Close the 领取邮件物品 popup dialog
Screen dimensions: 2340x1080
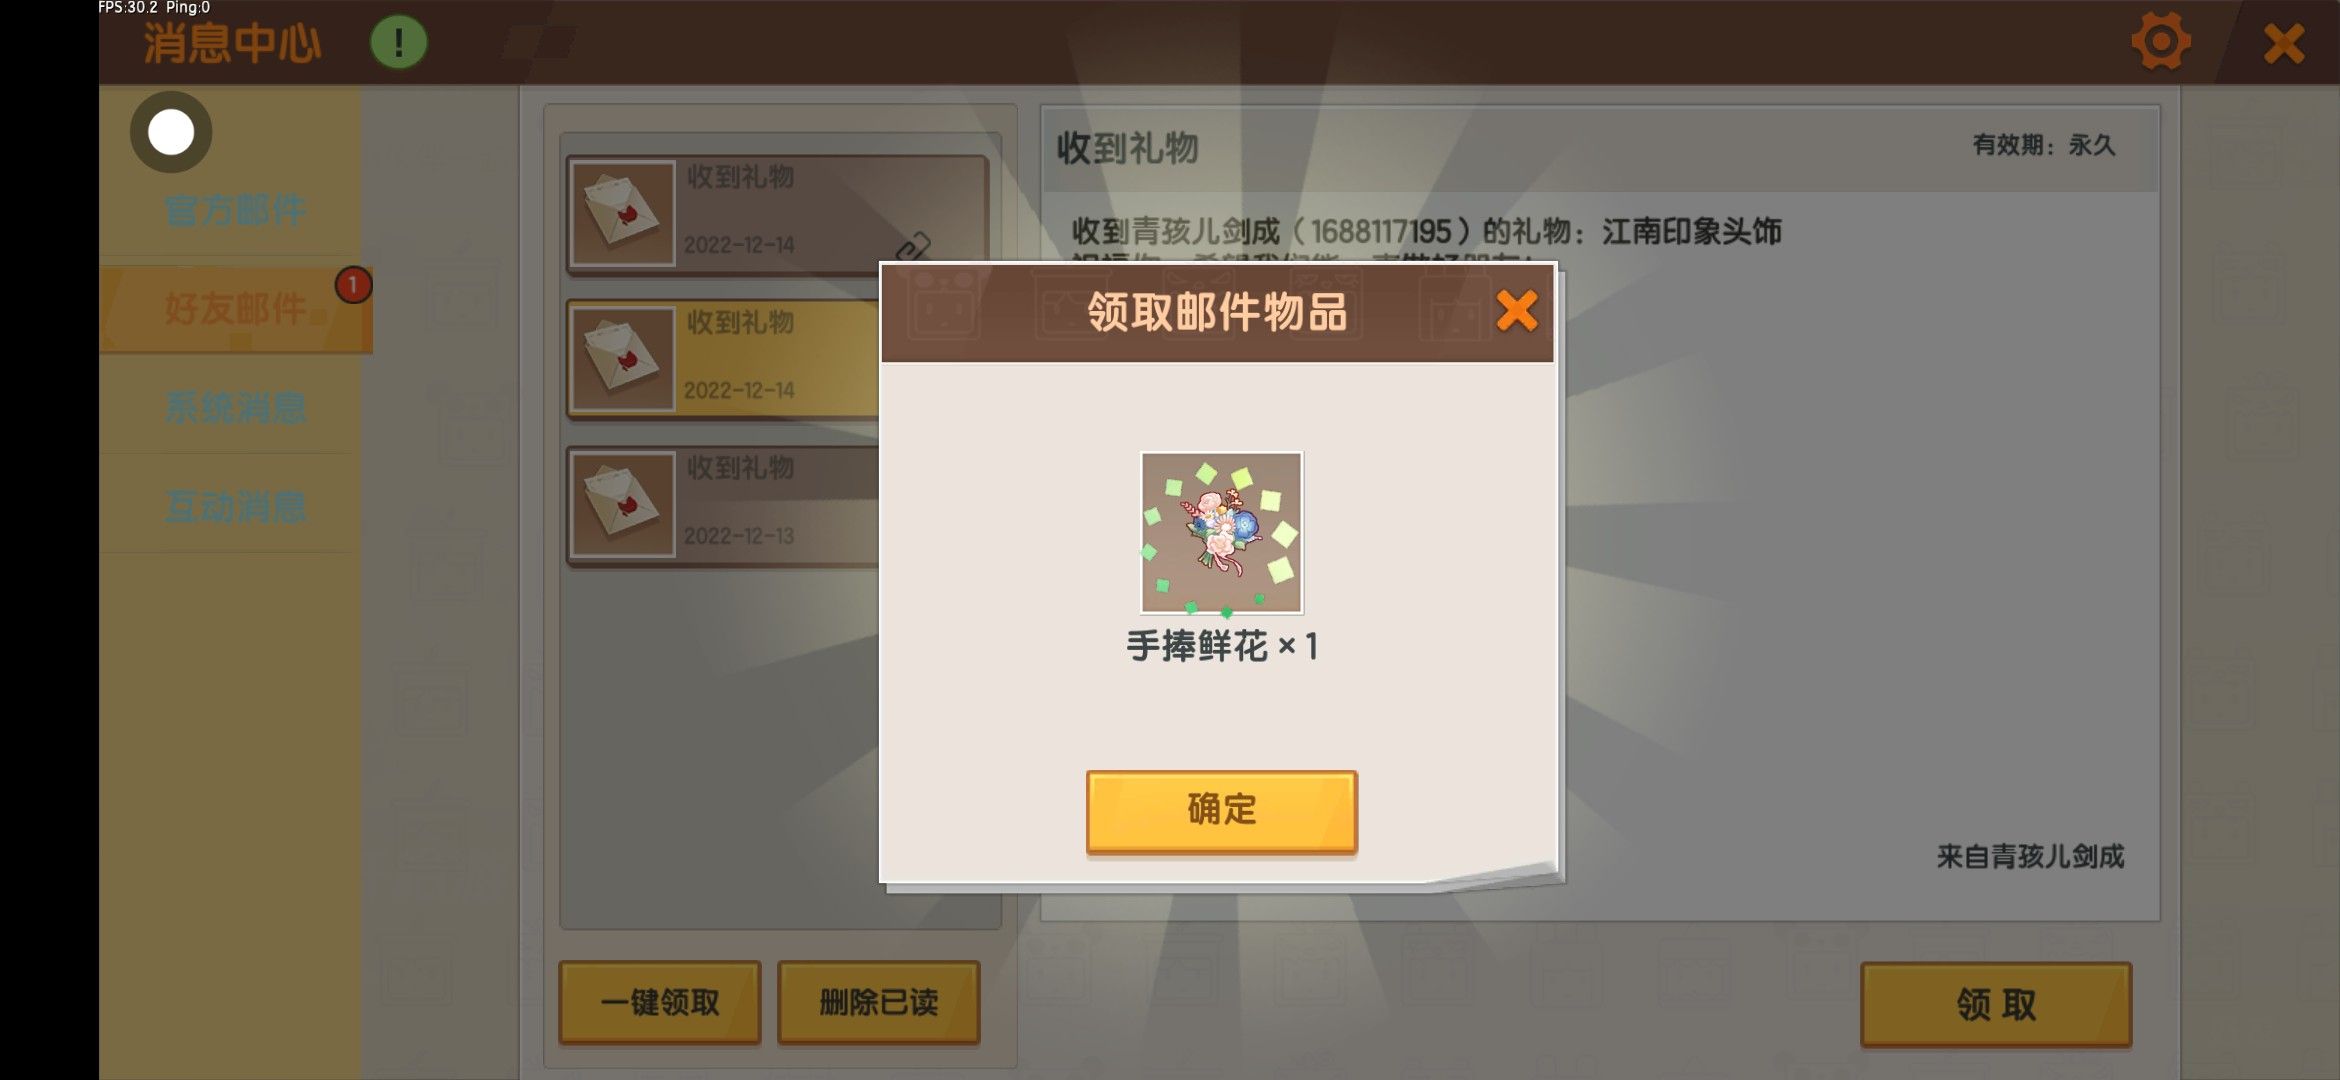(x=1516, y=311)
